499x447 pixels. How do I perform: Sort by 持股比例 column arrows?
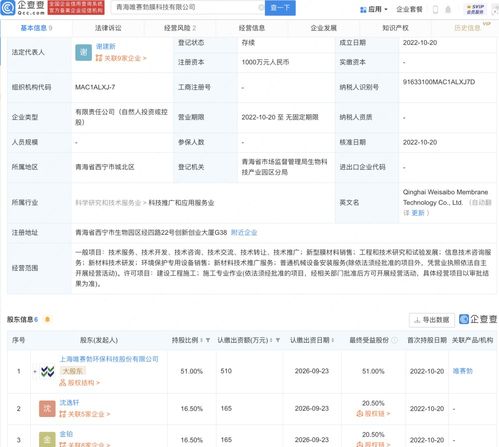click(202, 340)
